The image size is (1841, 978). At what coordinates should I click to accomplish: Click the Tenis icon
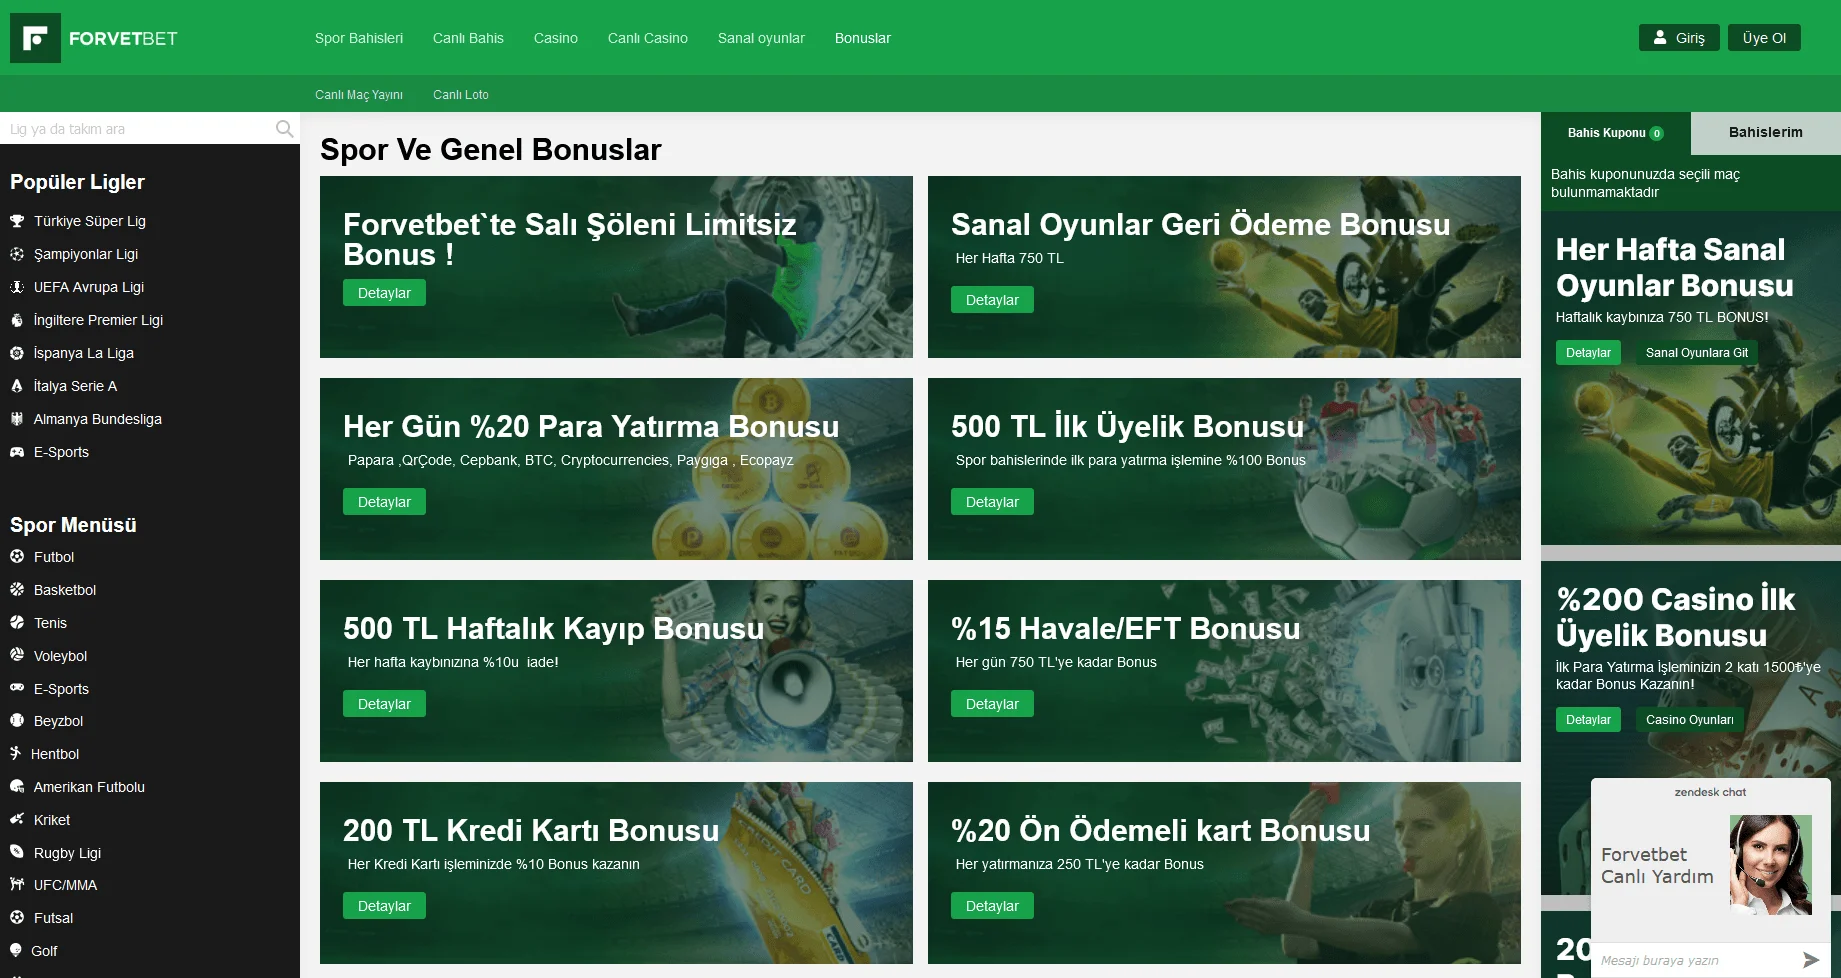click(17, 622)
